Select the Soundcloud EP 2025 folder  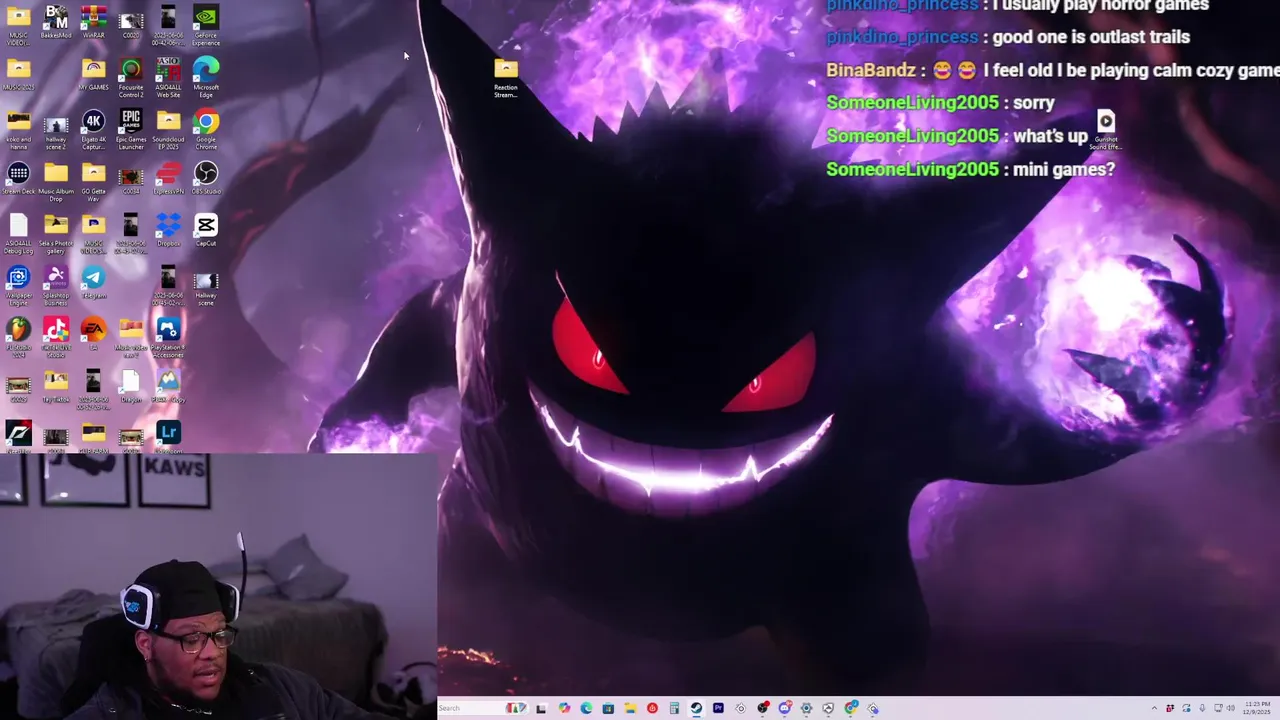[x=168, y=130]
